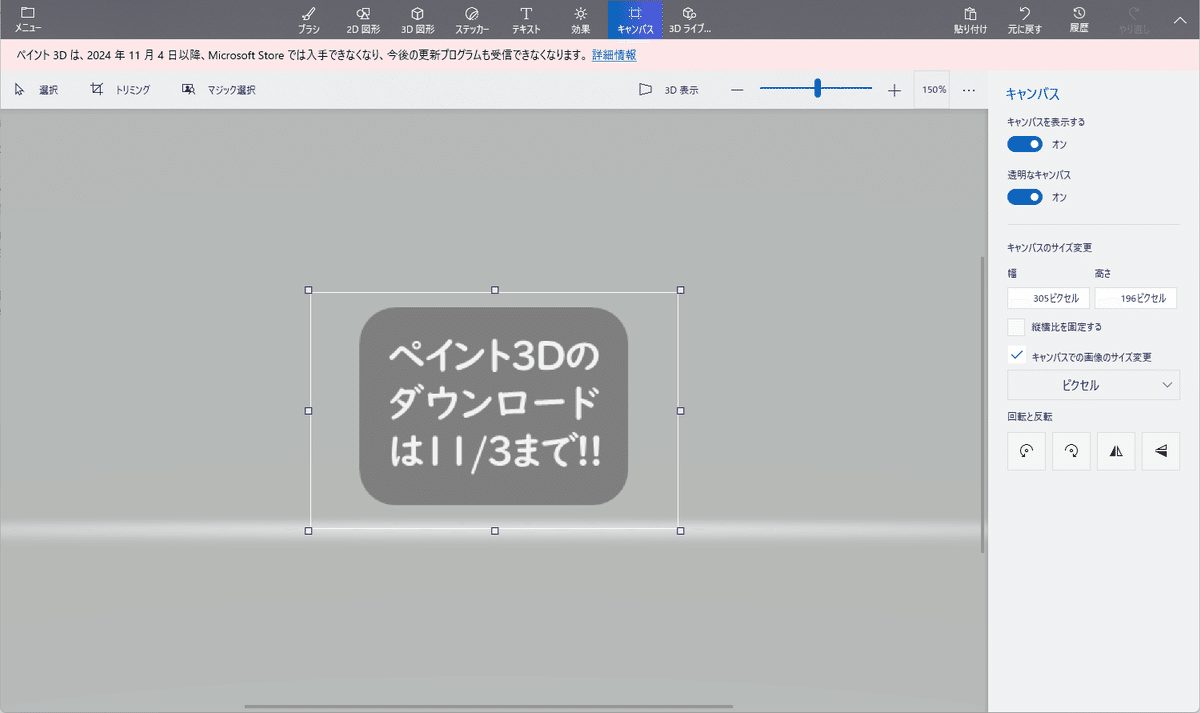This screenshot has width=1200, height=713.
Task: Uncheck キャンバスでの画像のサイズ変更
Action: 1016,356
